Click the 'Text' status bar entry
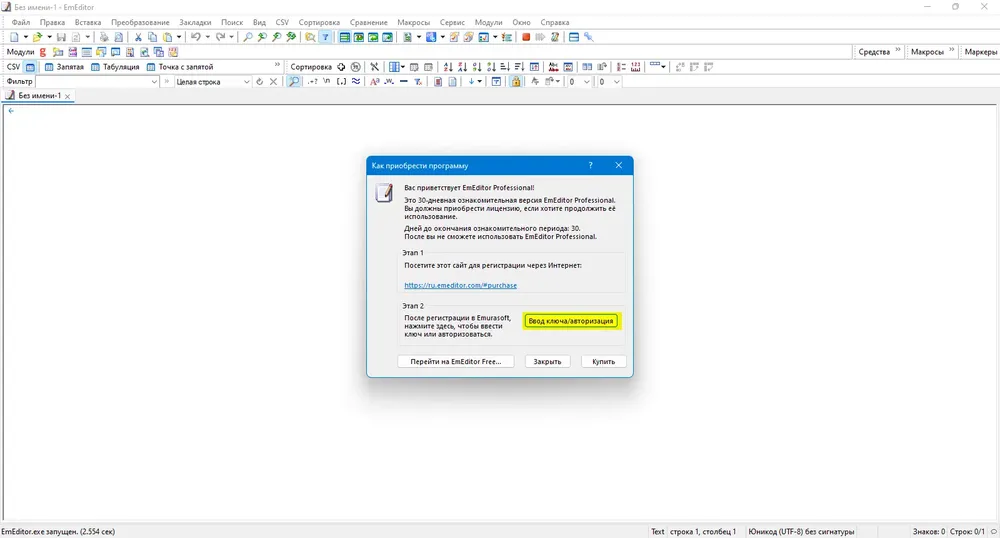This screenshot has width=1000, height=538. (658, 532)
